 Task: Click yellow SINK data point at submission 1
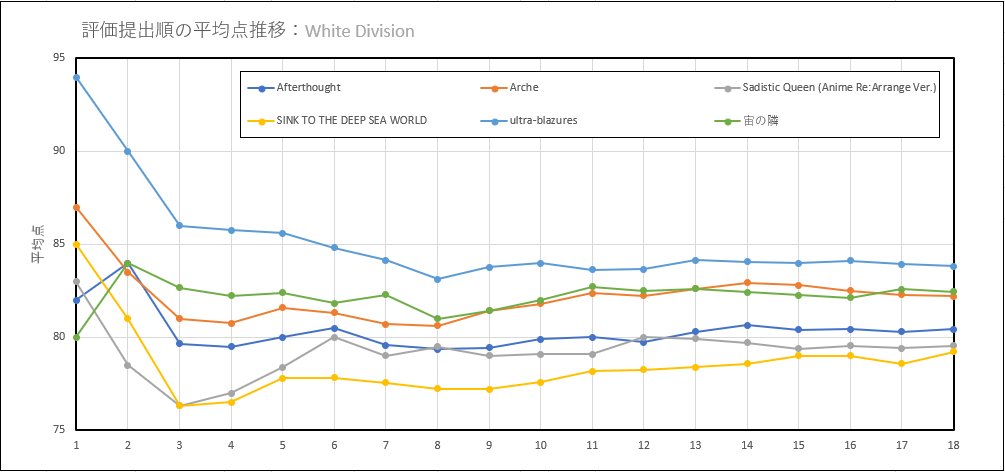click(76, 244)
